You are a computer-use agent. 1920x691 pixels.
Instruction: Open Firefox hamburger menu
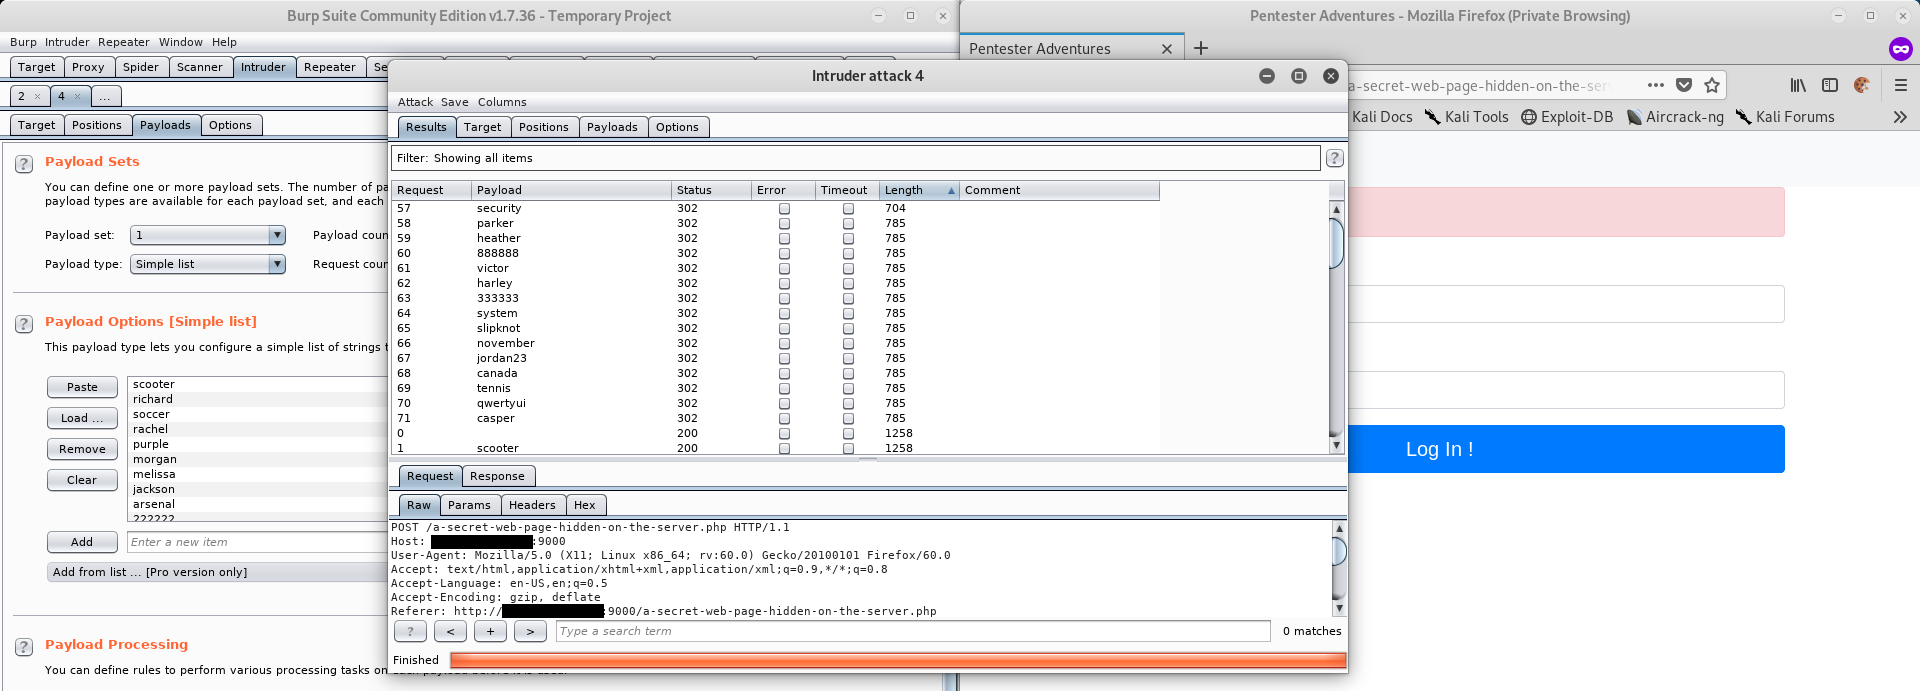point(1901,85)
